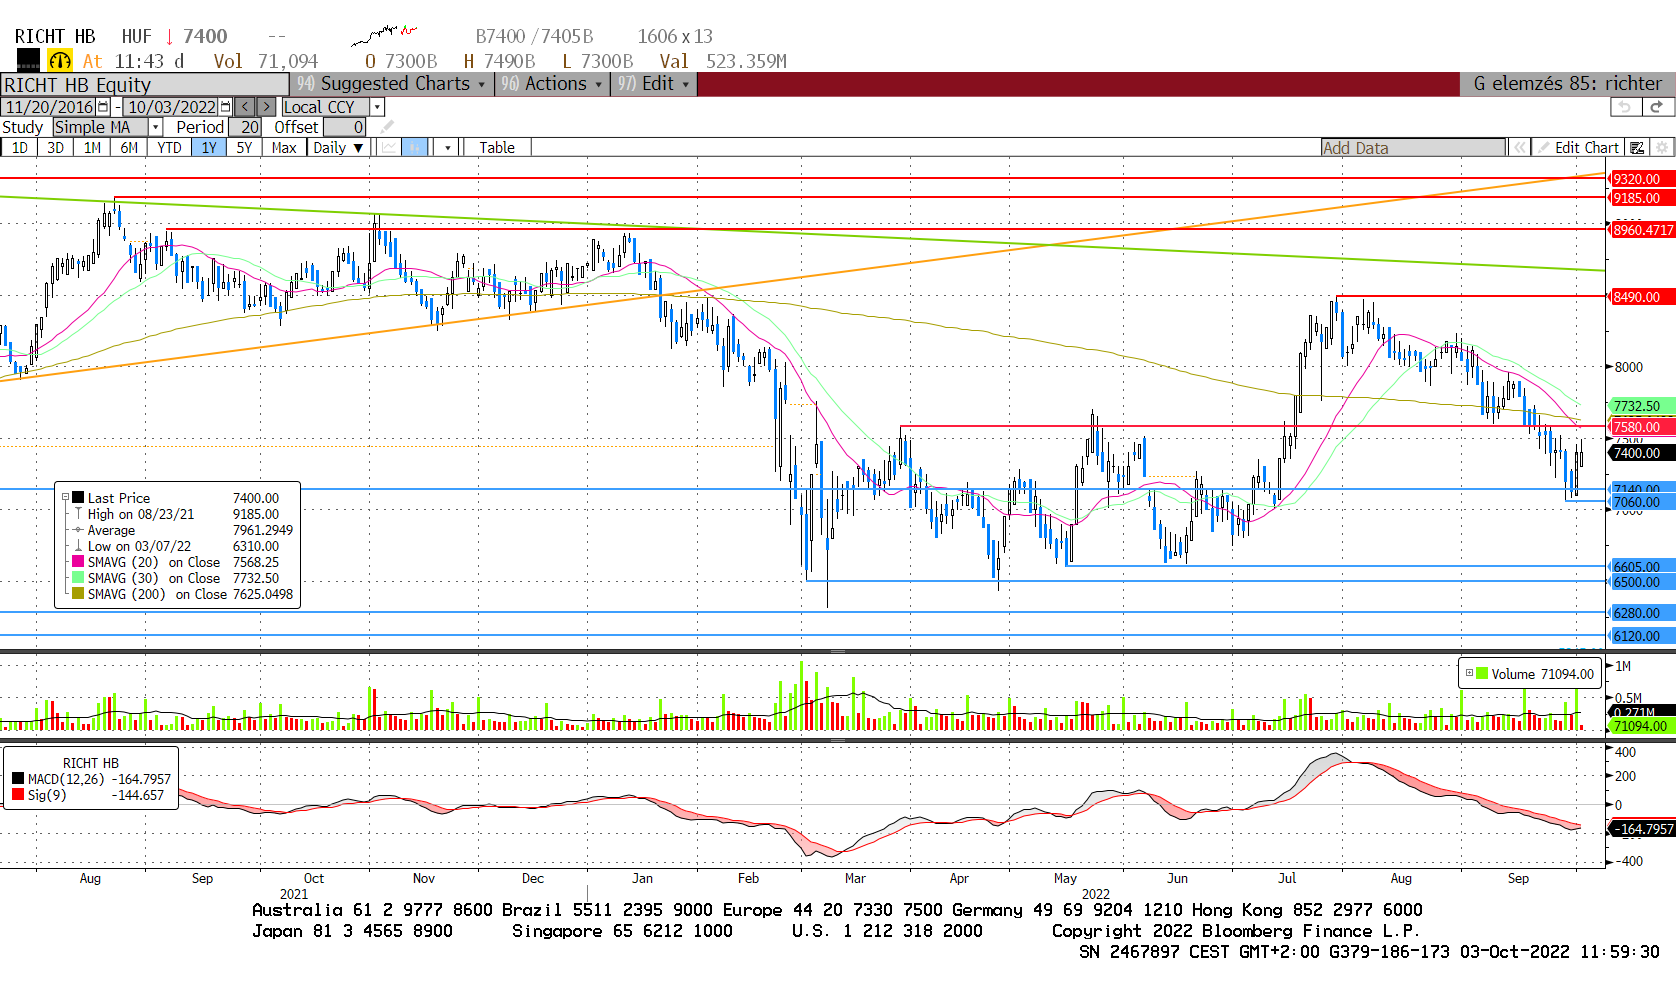Click Add Data input field
Viewport: 1676px width, 995px height.
(x=1413, y=148)
